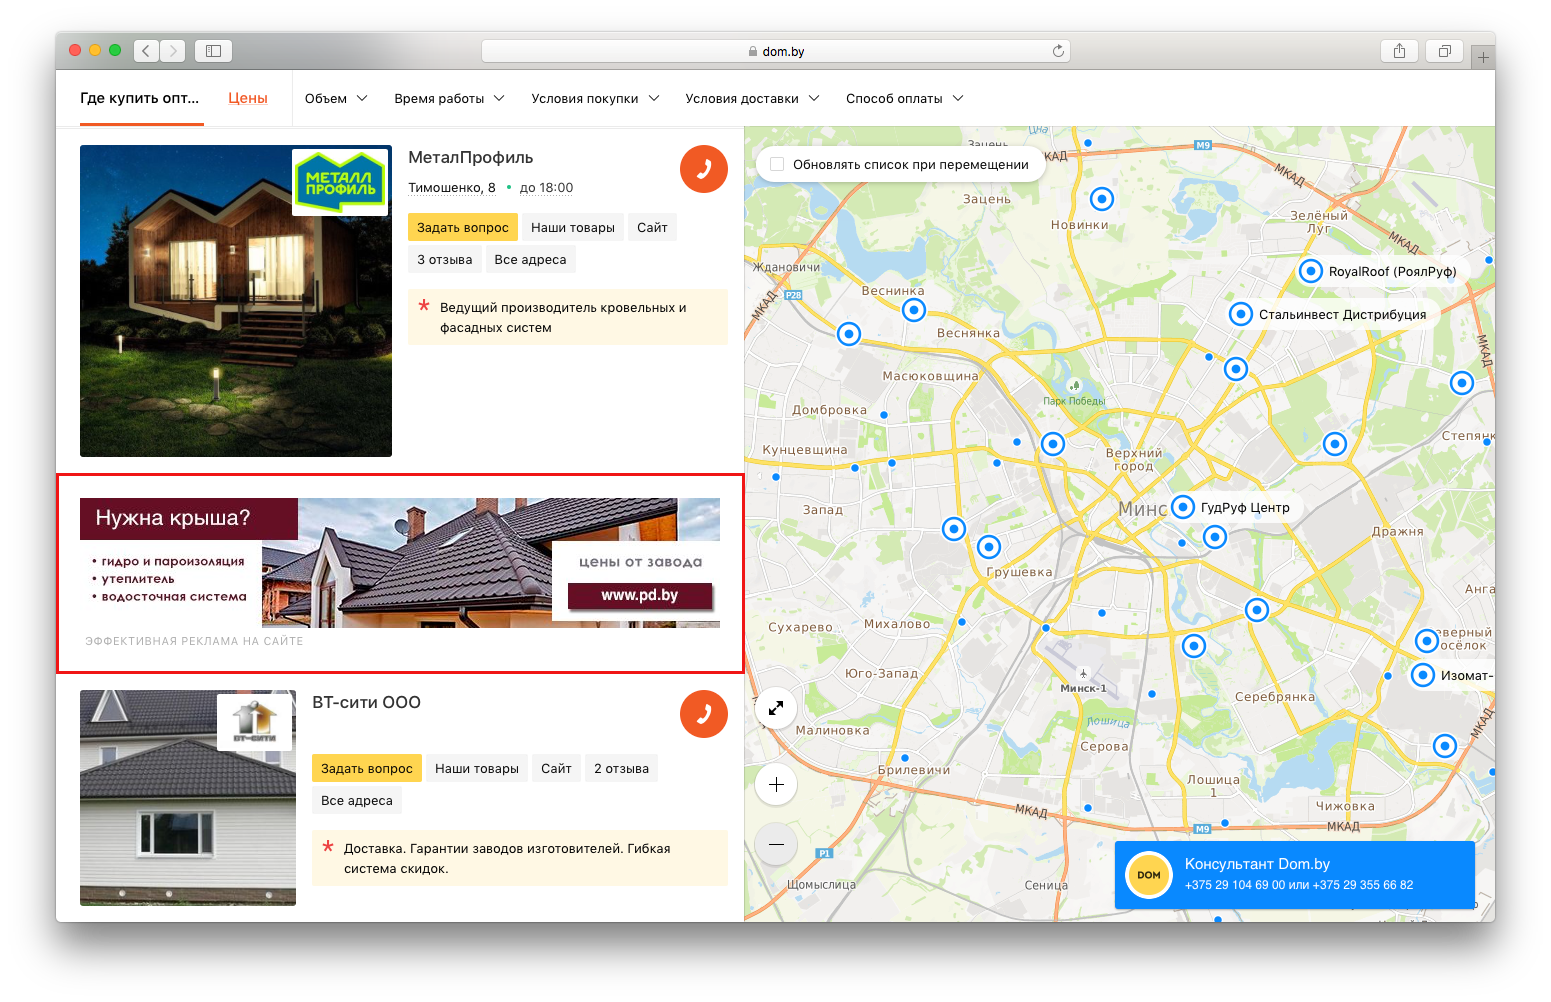1551x1002 pixels.
Task: Expand the Время работы filter dropdown
Action: [x=450, y=98]
